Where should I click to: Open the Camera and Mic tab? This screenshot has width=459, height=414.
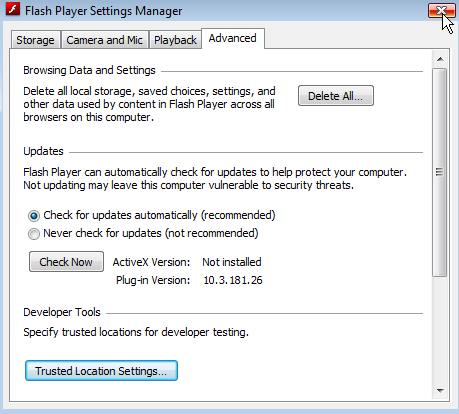(x=104, y=40)
